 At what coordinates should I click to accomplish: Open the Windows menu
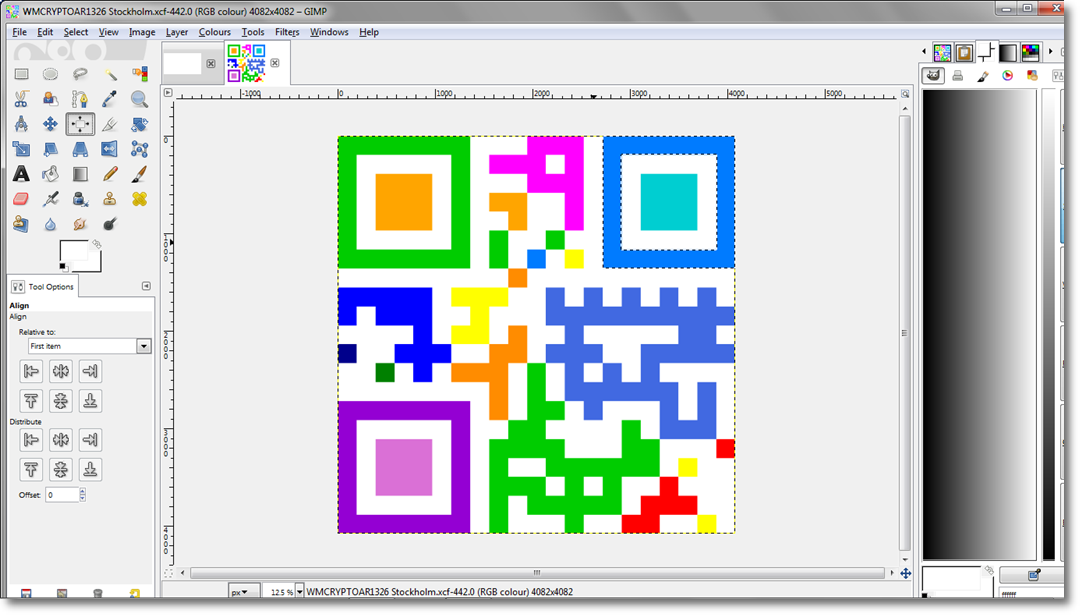pos(329,32)
